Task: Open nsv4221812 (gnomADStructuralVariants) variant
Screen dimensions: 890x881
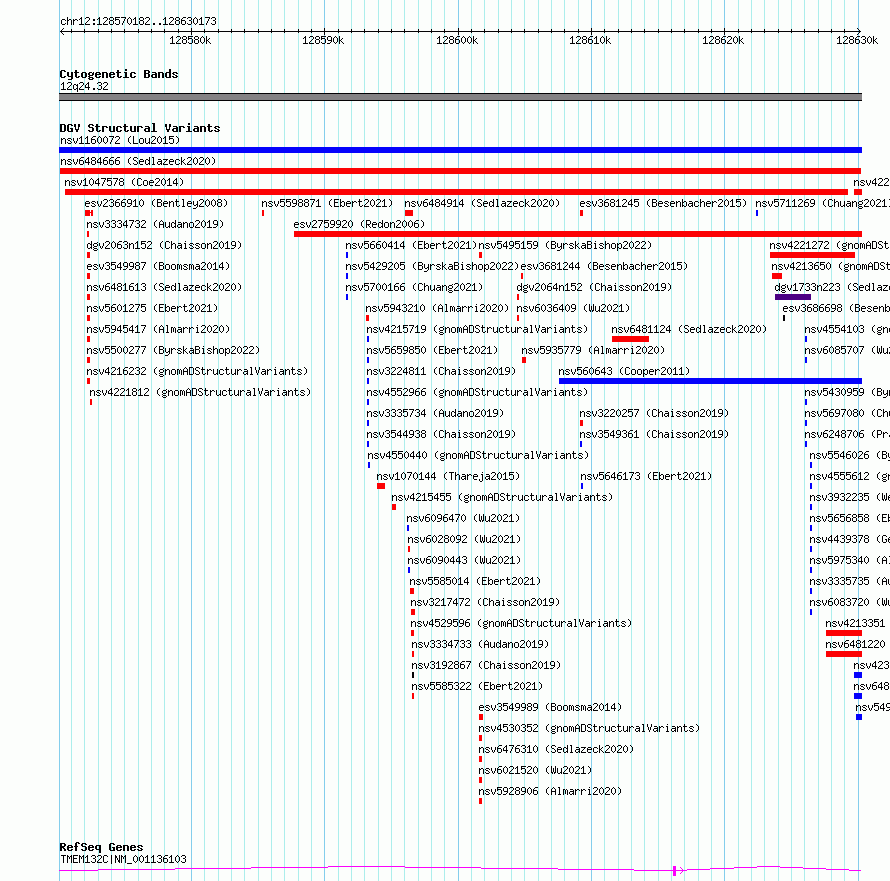Action: (x=200, y=392)
